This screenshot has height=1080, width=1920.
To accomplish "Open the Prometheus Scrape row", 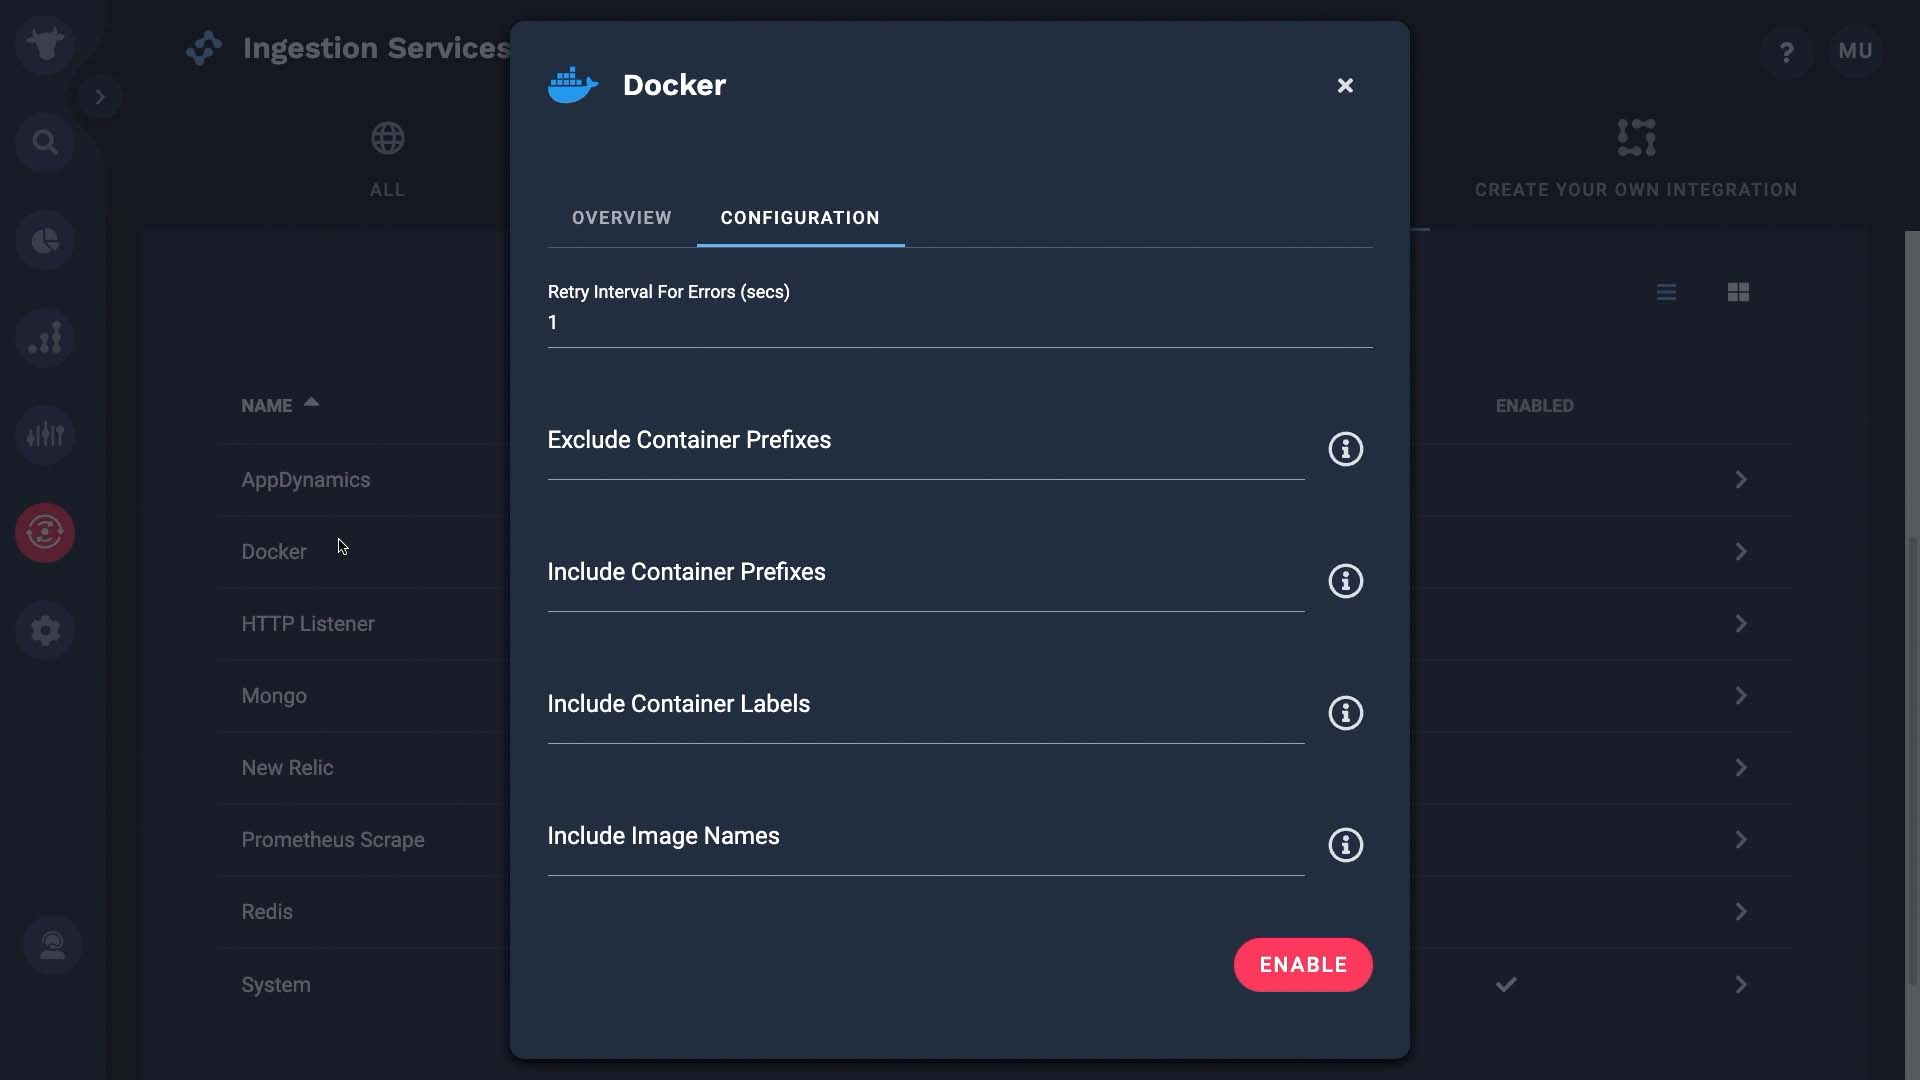I will click(x=332, y=840).
